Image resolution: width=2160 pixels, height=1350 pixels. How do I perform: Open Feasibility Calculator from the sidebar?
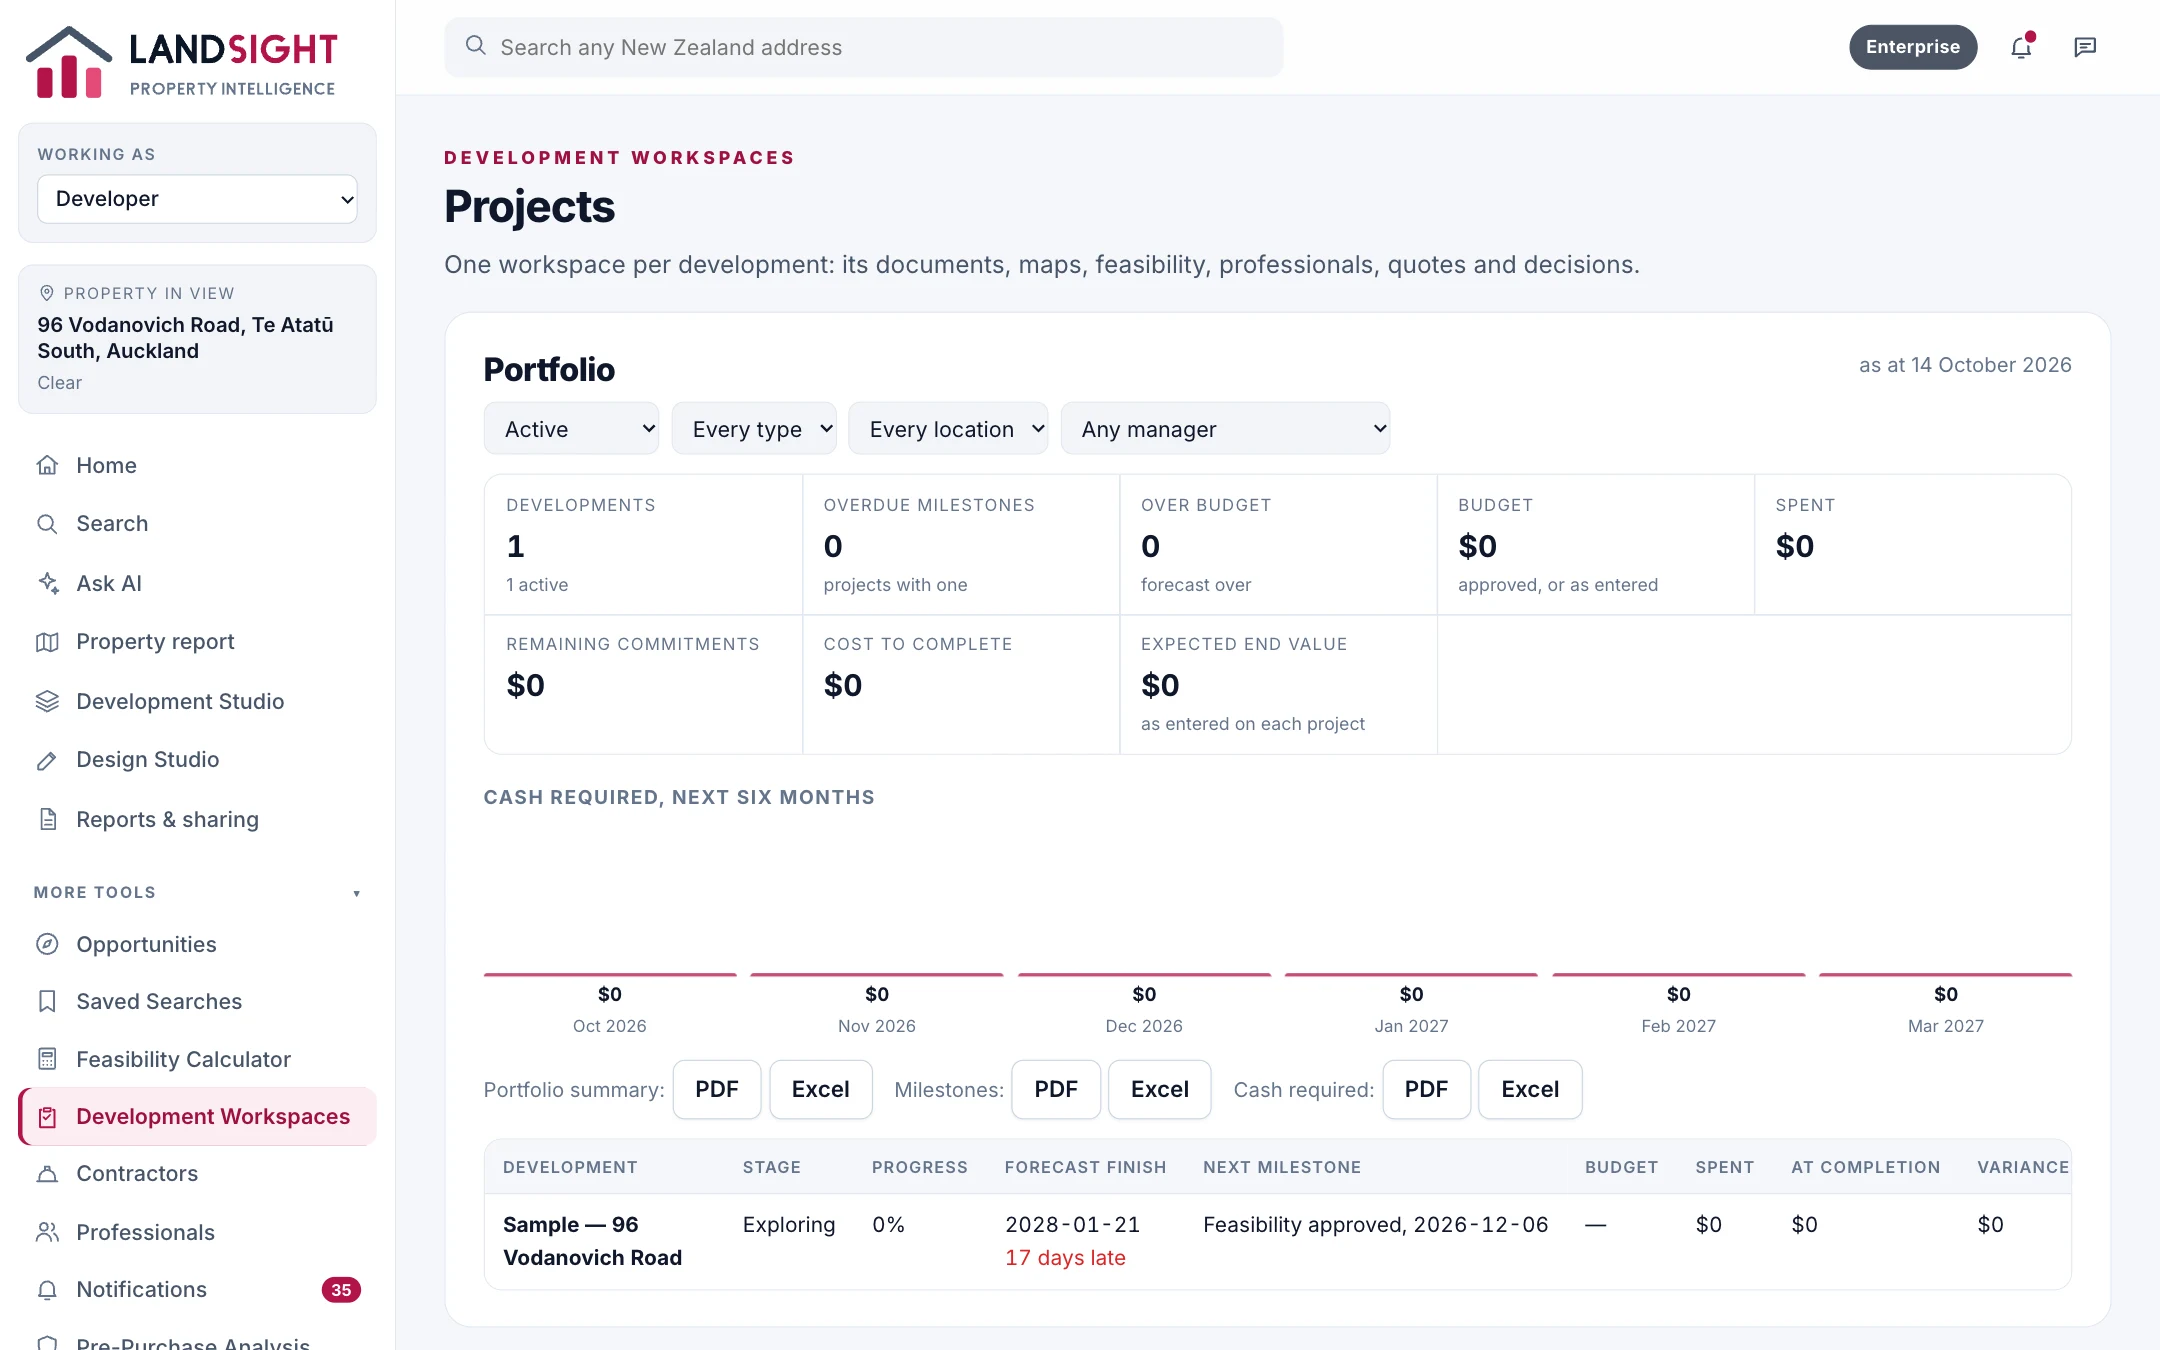click(x=197, y=1059)
